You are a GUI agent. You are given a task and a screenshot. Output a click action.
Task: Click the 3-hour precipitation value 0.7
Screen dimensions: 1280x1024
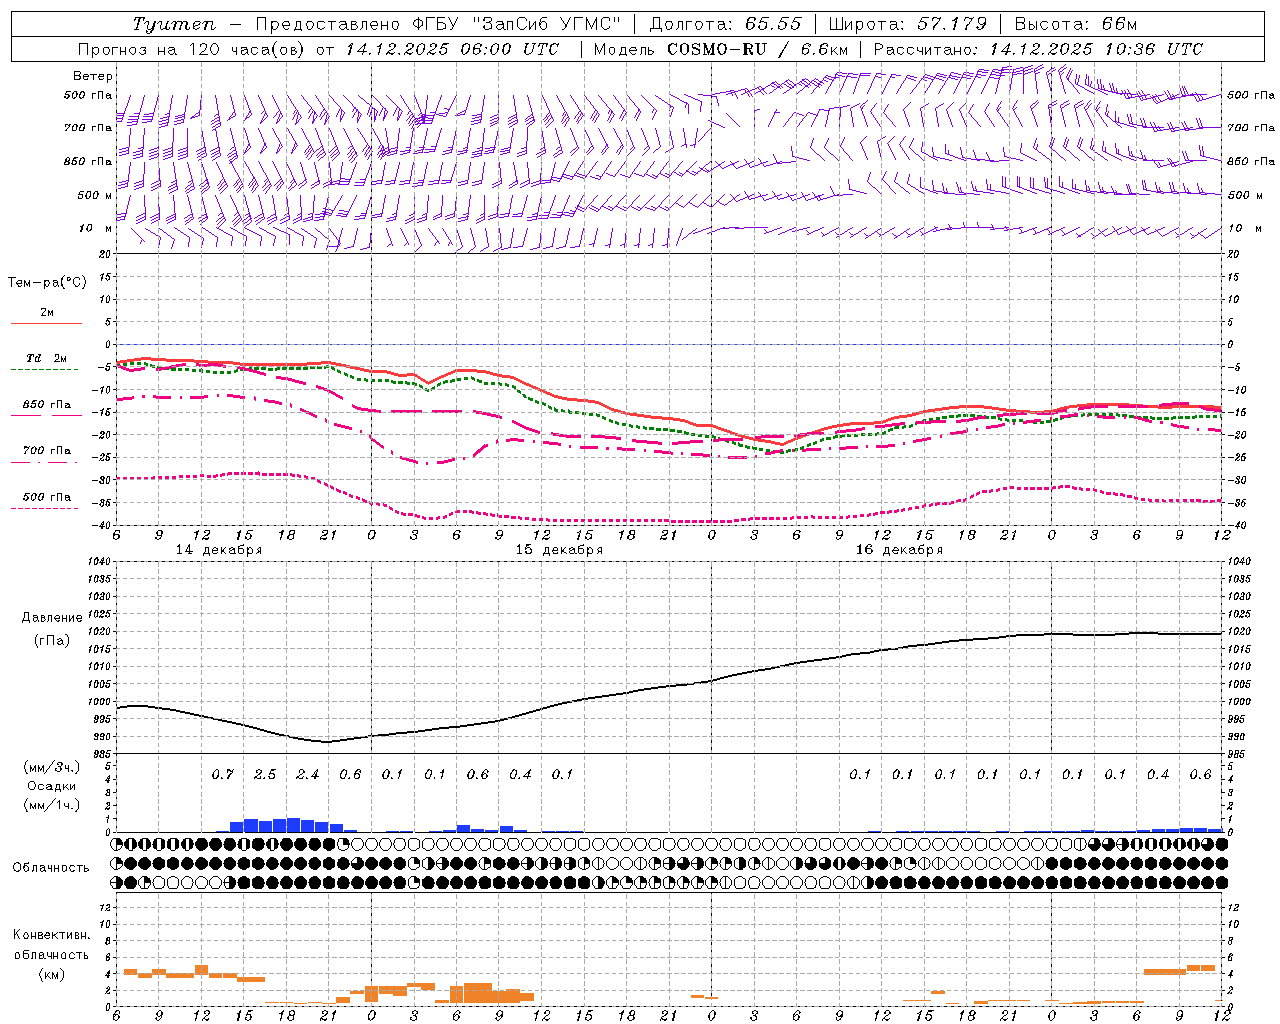coord(222,775)
